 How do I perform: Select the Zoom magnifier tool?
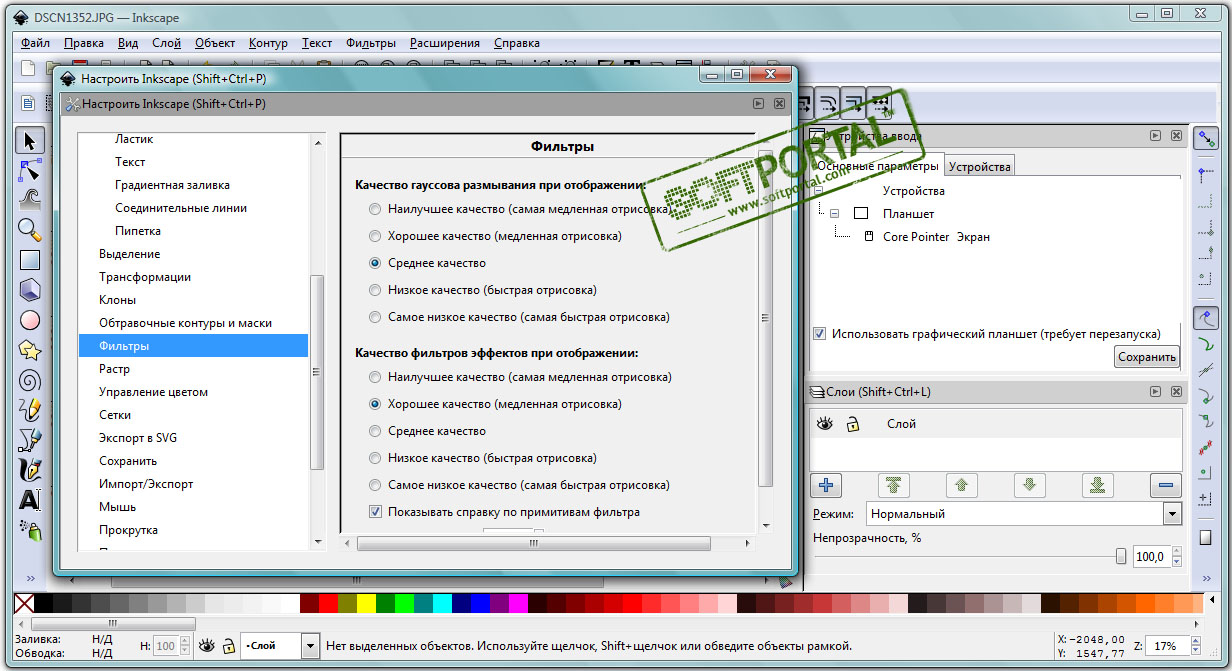[x=30, y=229]
